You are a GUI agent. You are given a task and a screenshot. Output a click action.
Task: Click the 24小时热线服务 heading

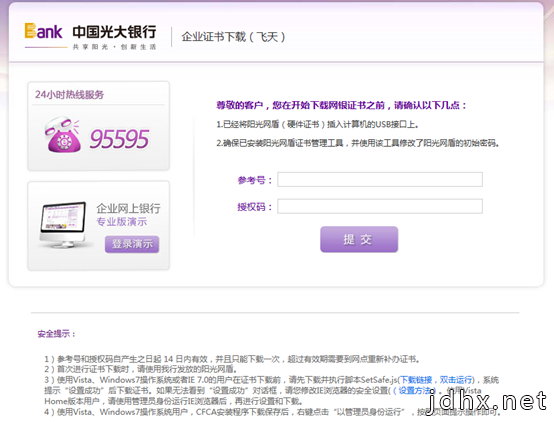[x=69, y=94]
